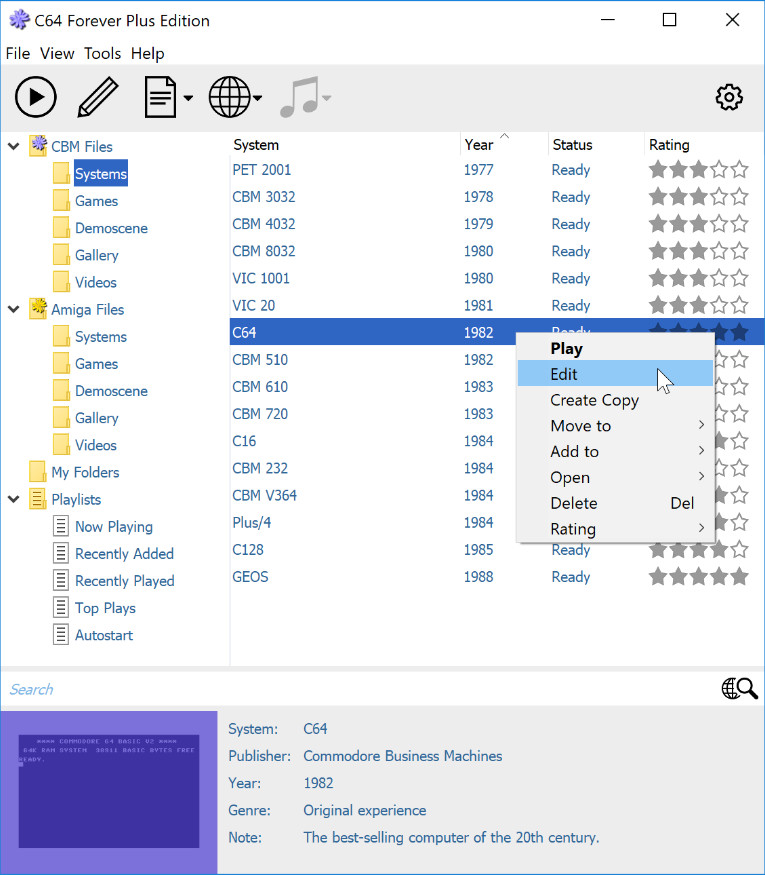Click the pencil Edit toolbar icon
Image resolution: width=765 pixels, height=875 pixels.
(x=98, y=97)
